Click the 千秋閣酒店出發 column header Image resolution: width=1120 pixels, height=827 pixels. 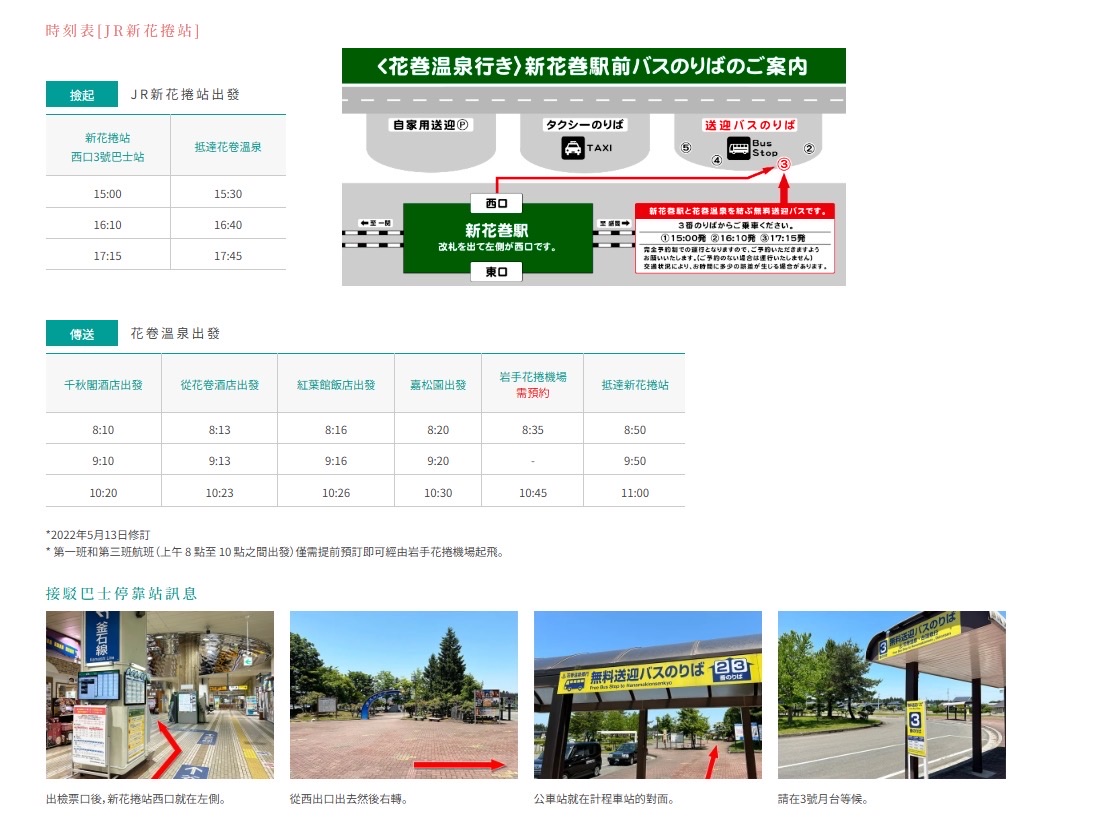point(104,384)
